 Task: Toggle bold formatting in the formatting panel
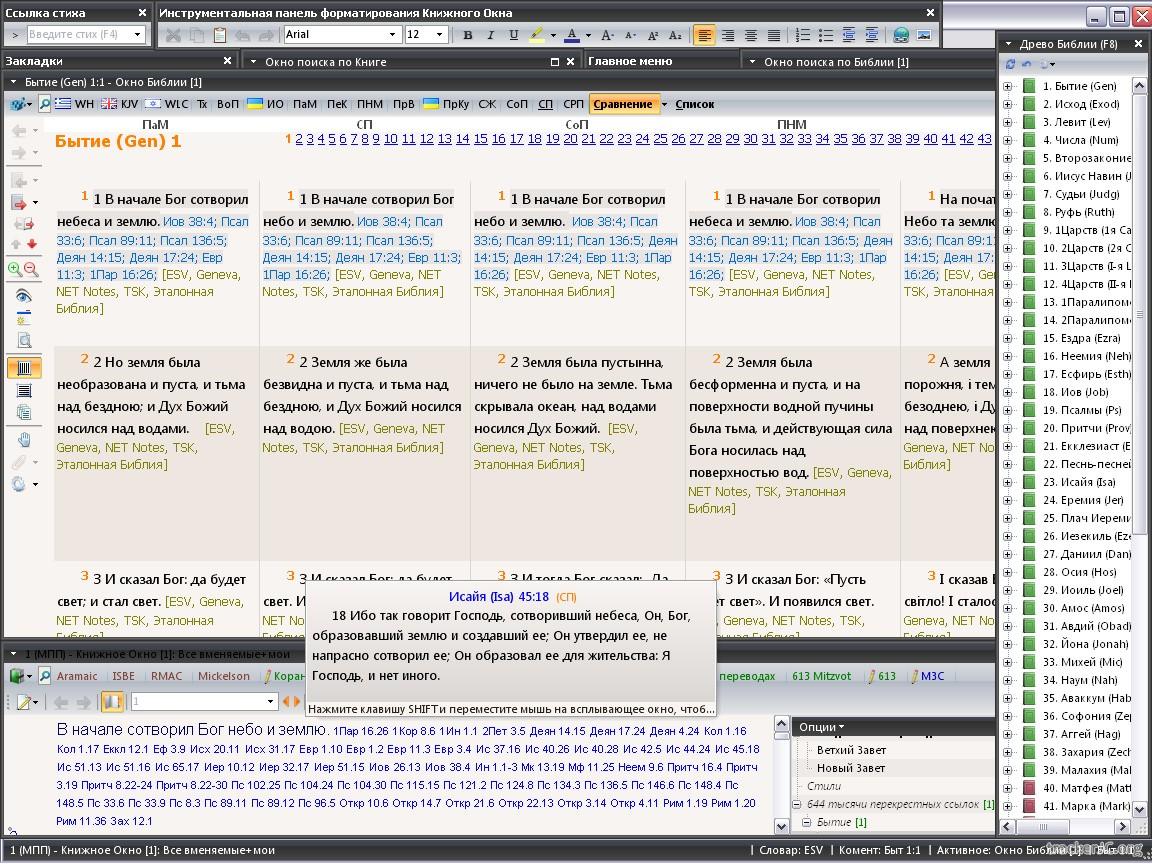click(467, 35)
